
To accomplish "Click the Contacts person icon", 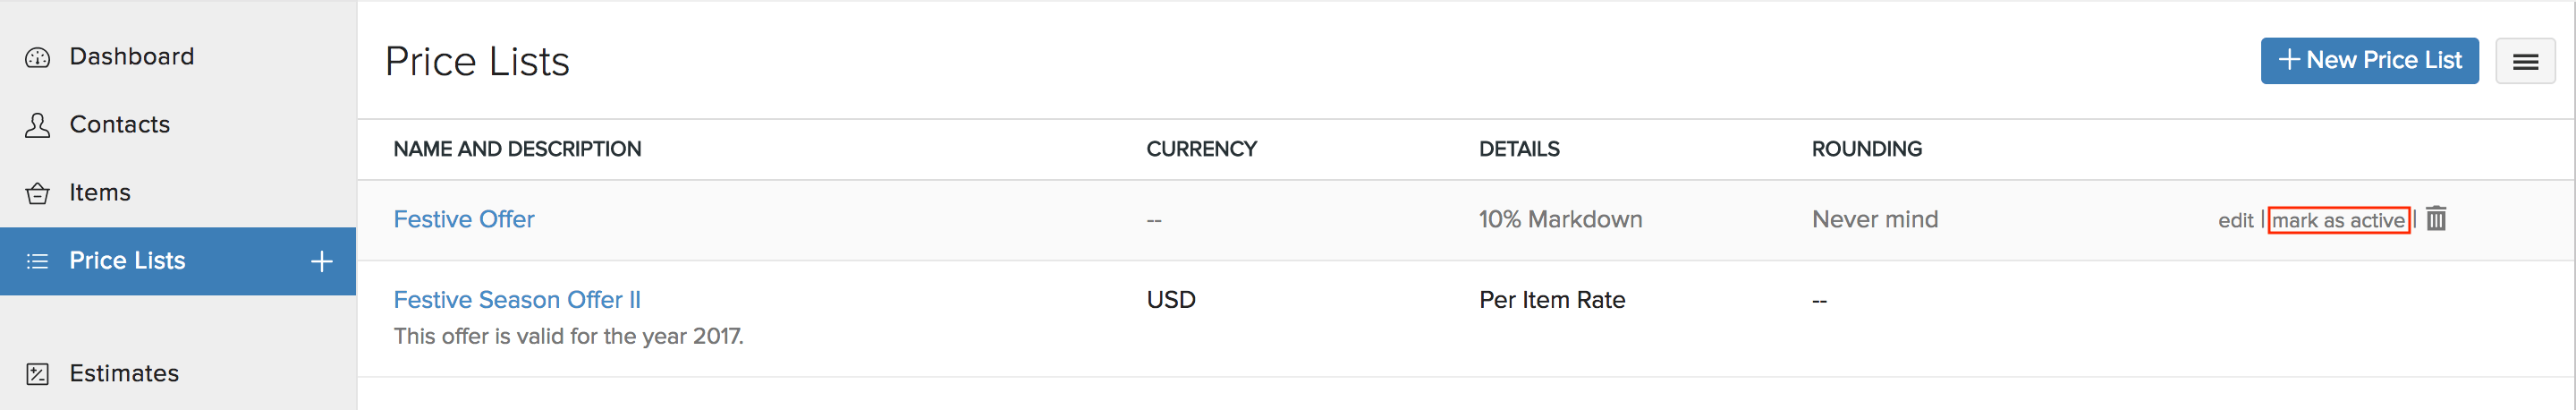I will (38, 125).
